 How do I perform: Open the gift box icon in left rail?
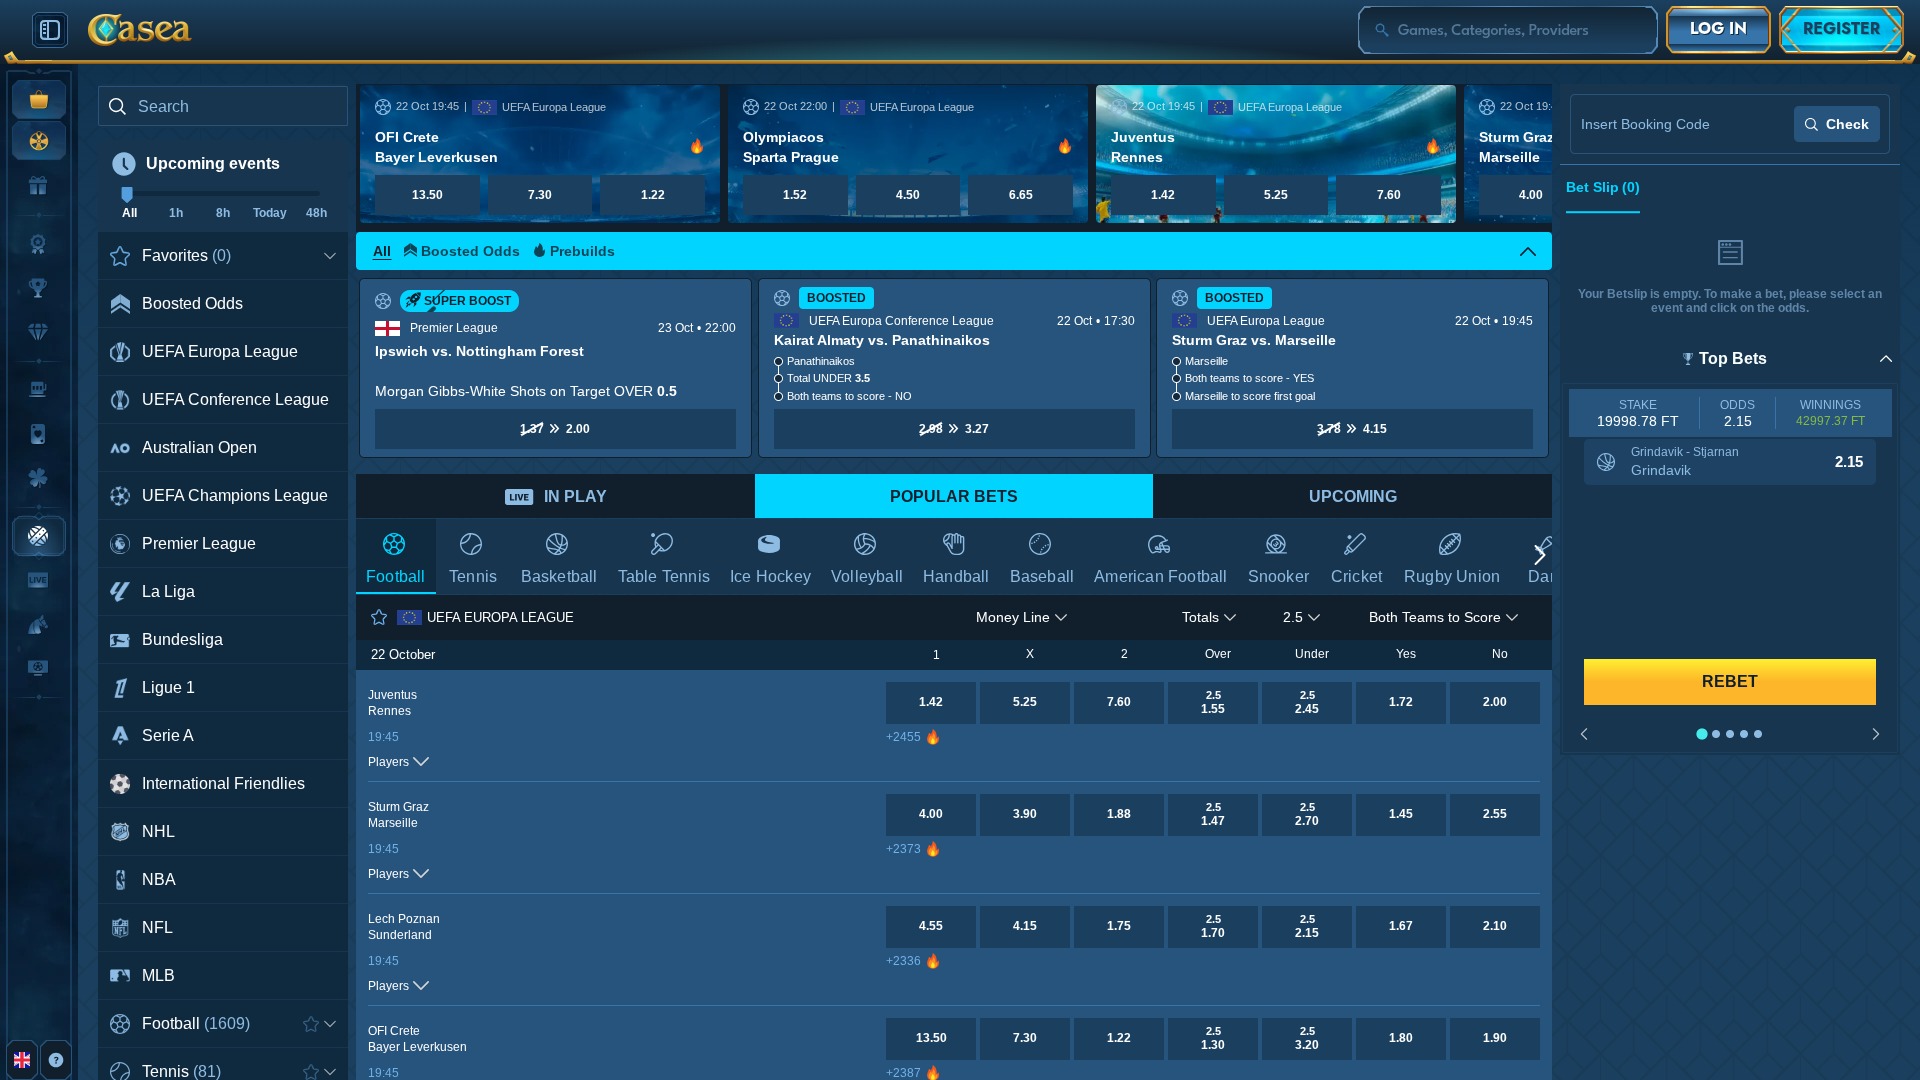tap(38, 186)
